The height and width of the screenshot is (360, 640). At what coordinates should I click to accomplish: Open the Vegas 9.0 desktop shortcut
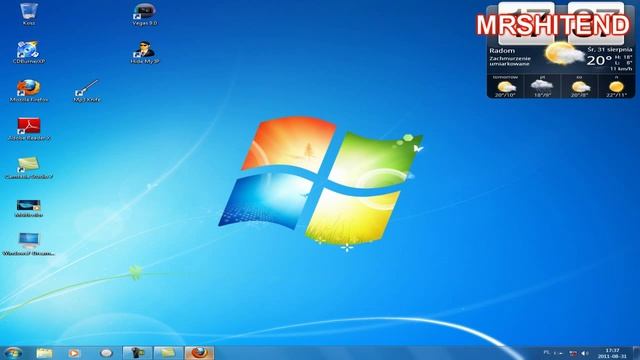pyautogui.click(x=144, y=14)
